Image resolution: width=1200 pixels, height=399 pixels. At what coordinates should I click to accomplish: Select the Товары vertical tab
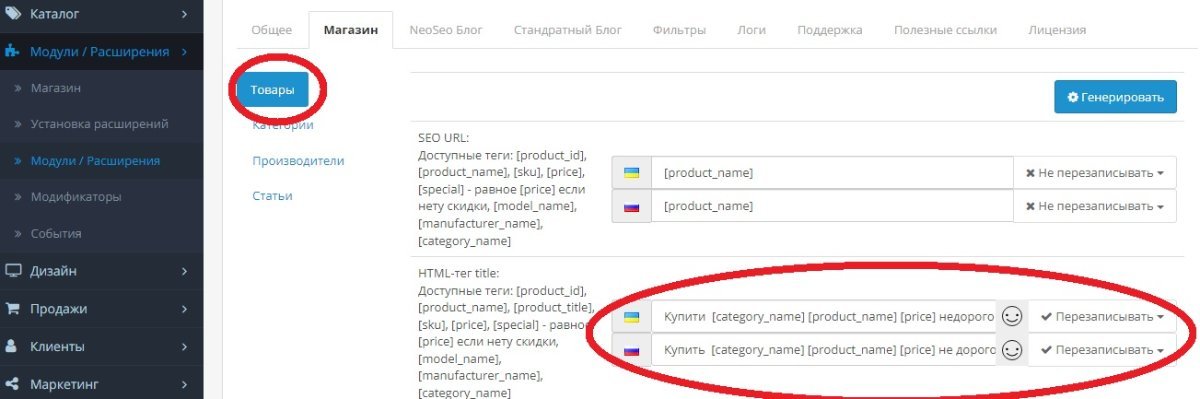[273, 90]
